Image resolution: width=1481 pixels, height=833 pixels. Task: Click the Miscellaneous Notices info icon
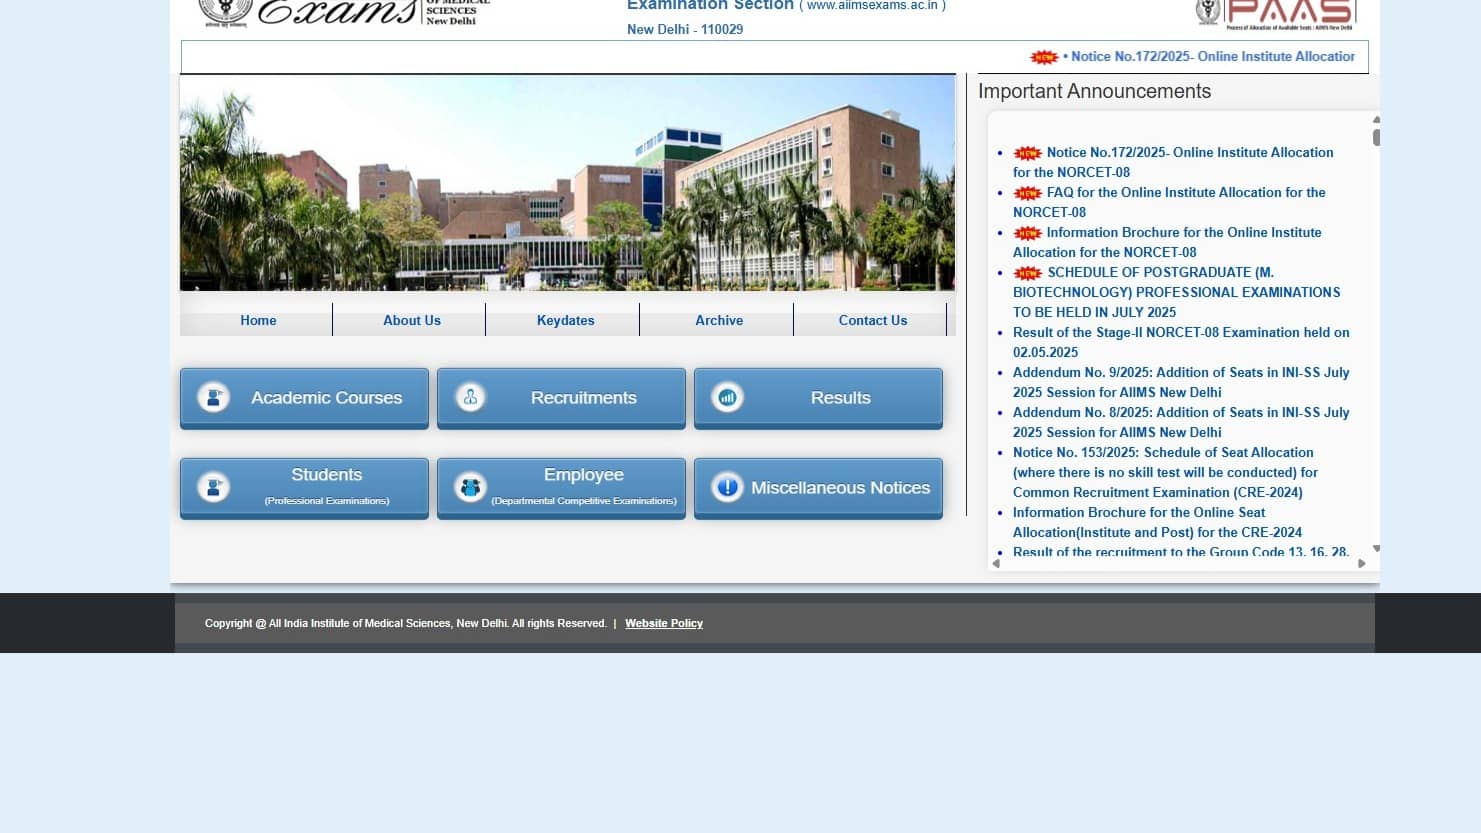tap(727, 487)
